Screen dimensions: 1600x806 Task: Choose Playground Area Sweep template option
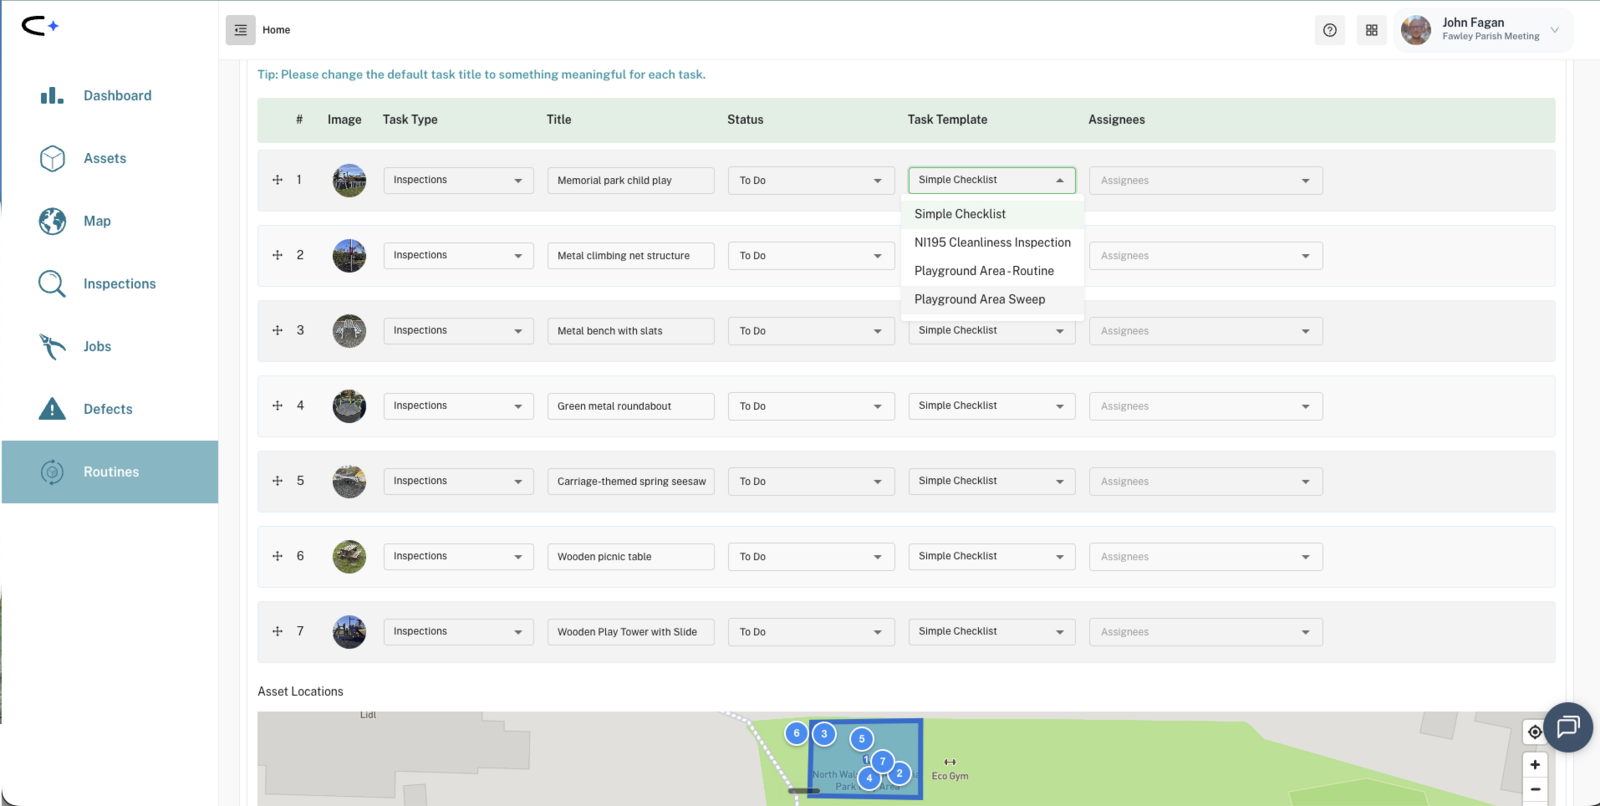click(992, 299)
